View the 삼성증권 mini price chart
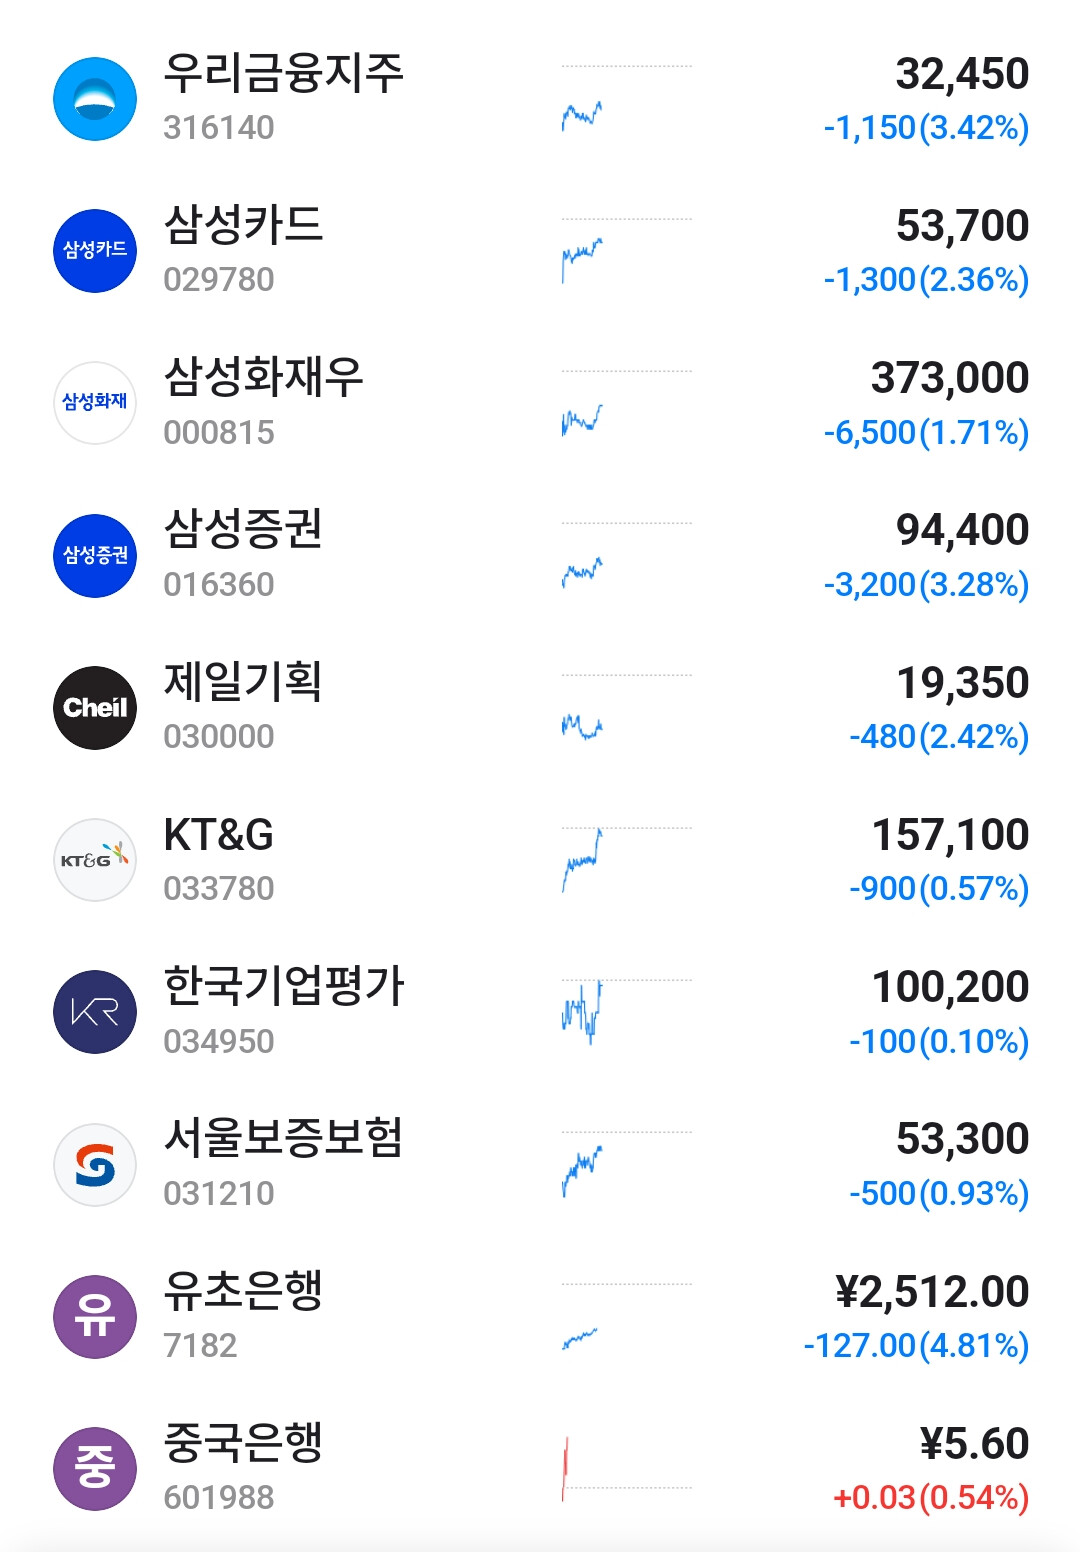The image size is (1080, 1552). click(583, 573)
